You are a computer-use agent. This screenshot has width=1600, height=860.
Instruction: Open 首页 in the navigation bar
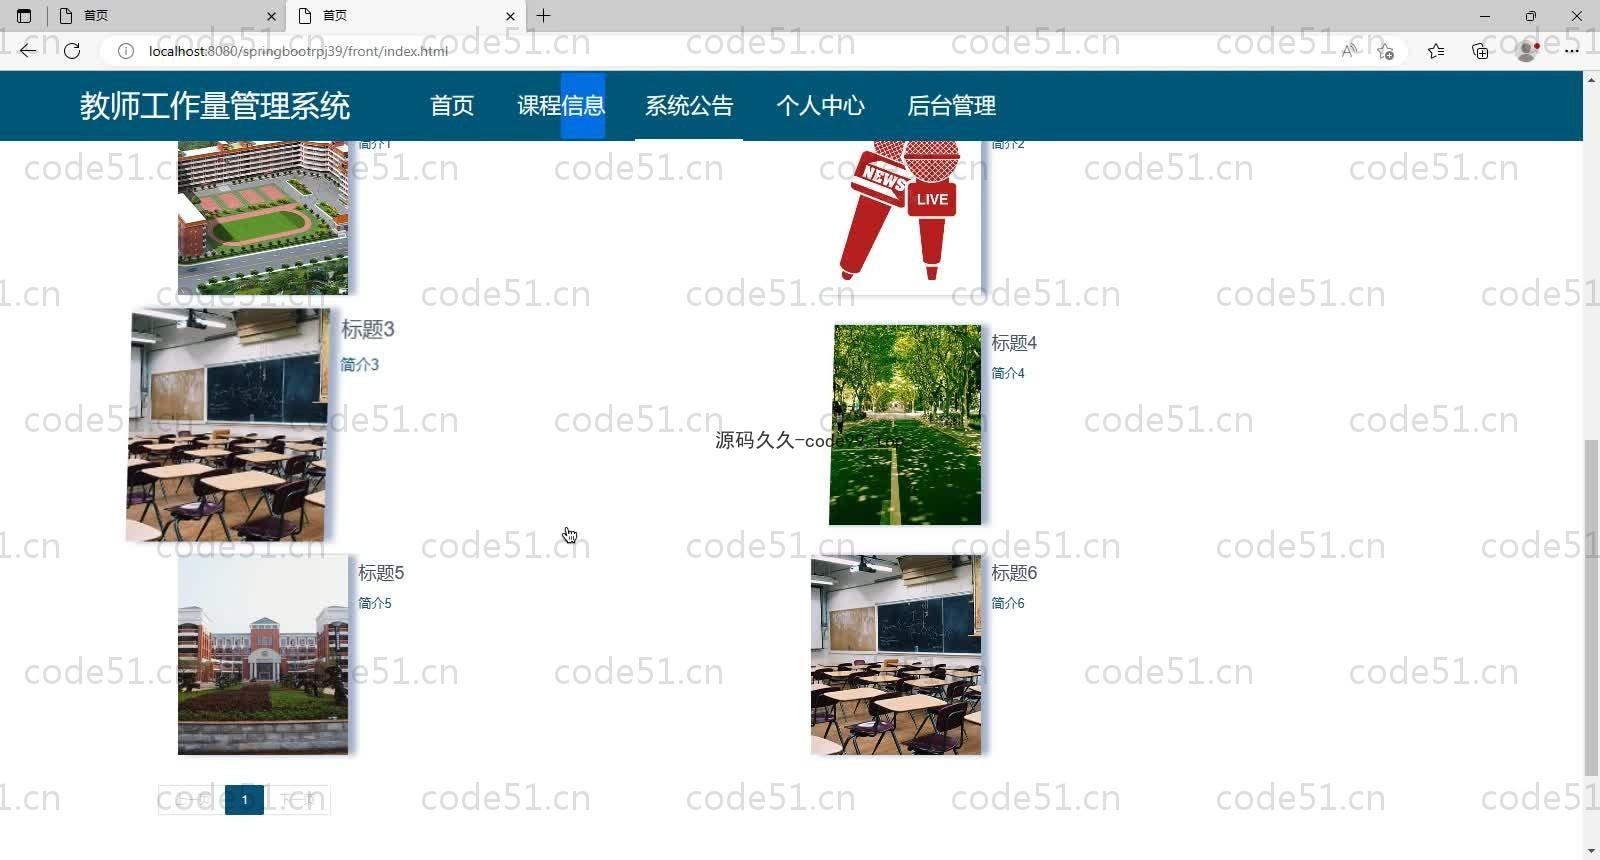(452, 106)
